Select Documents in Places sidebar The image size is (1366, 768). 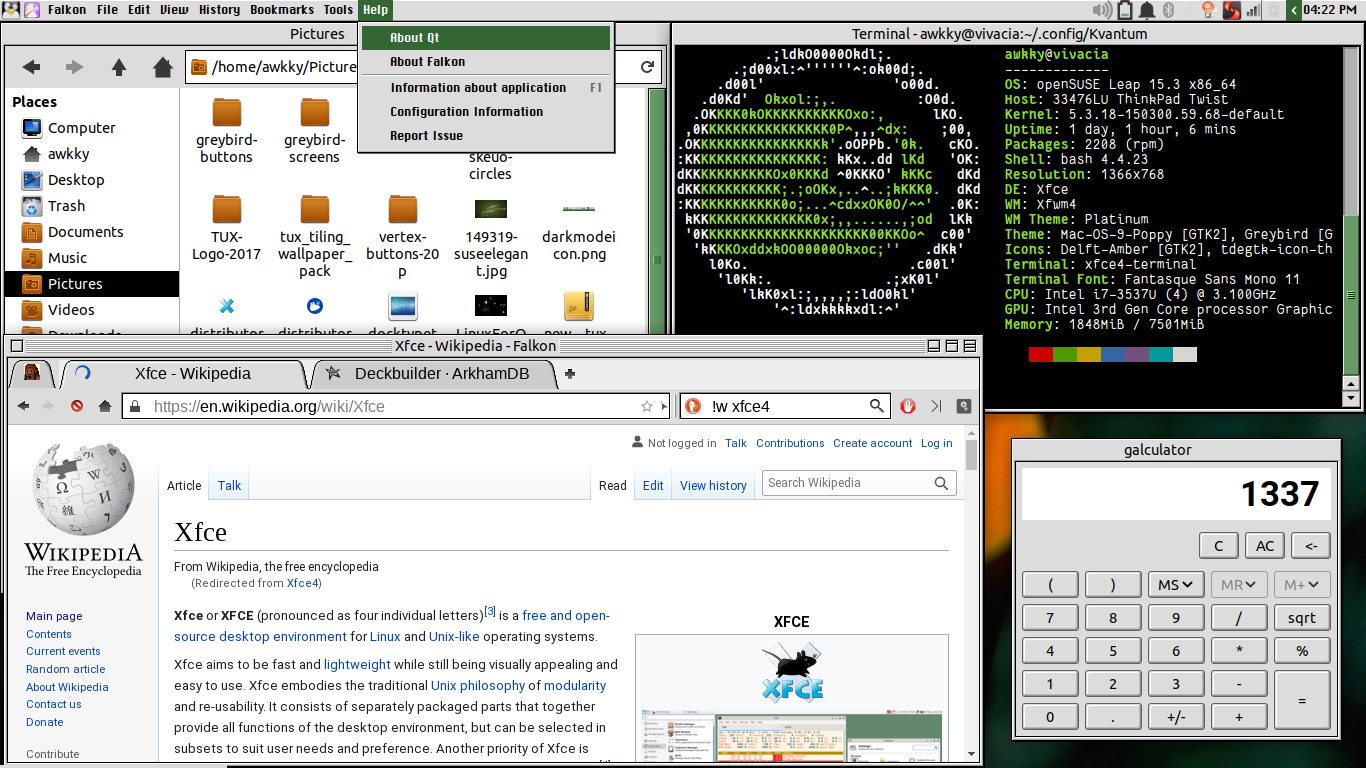(x=92, y=232)
